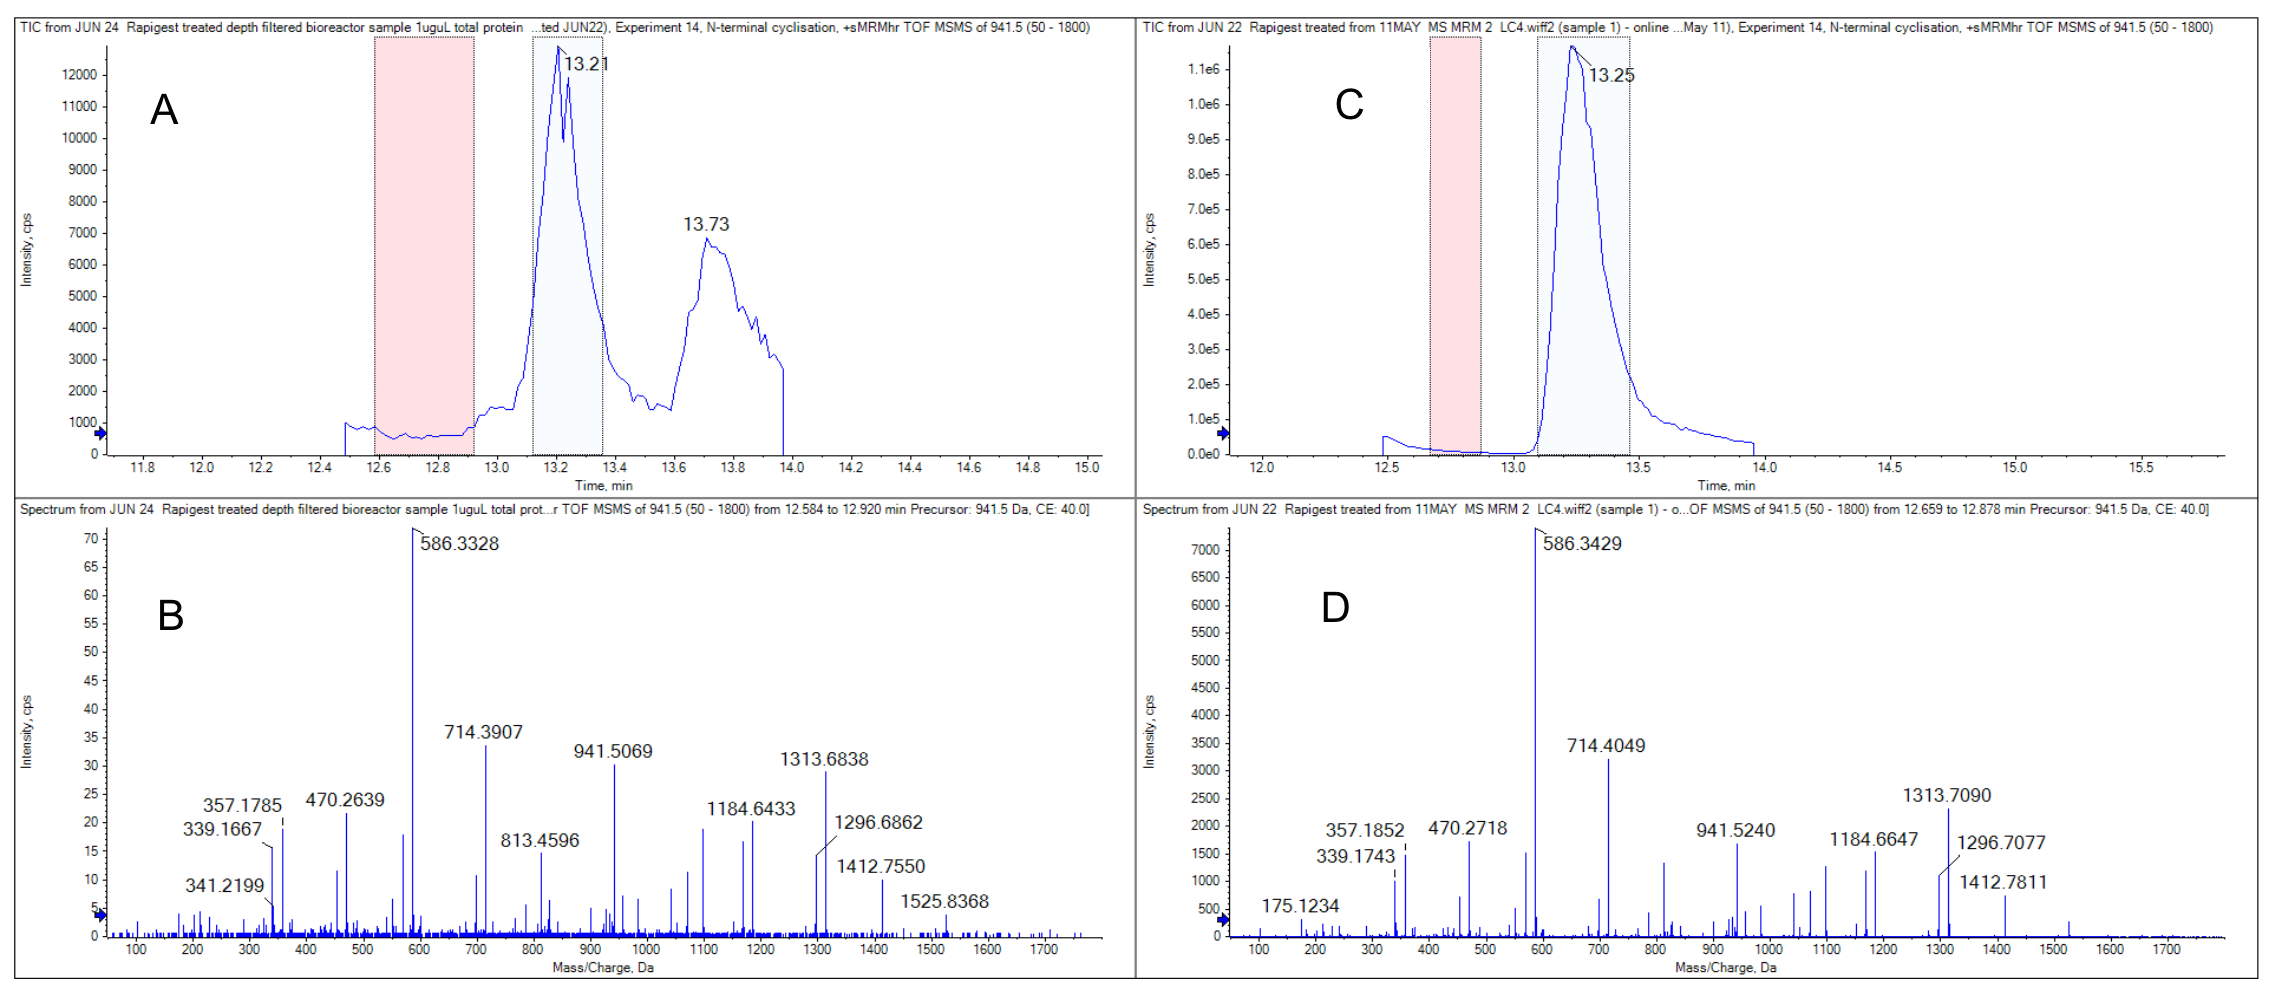Click the 941.5240 peak label

coord(1736,830)
